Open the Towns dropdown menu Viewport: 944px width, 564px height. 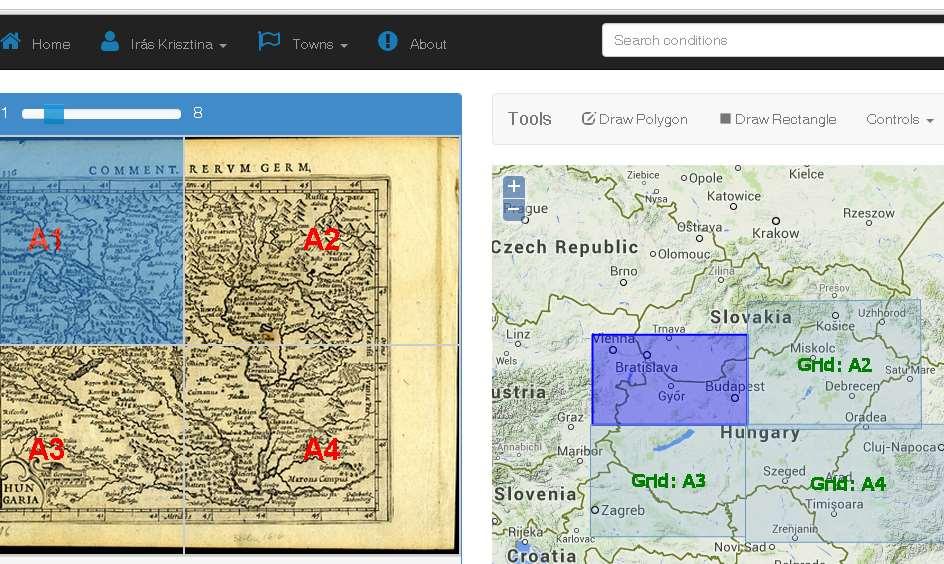coord(320,44)
